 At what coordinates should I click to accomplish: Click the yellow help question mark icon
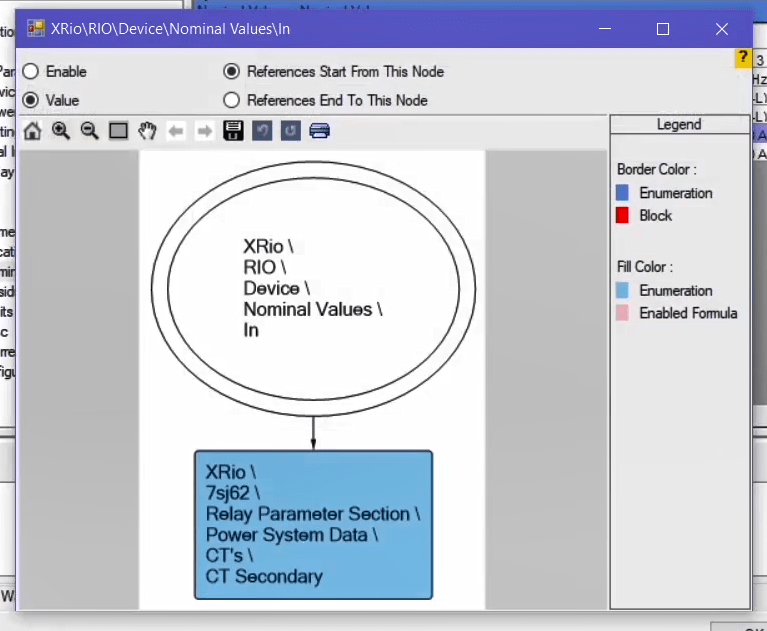click(x=743, y=58)
